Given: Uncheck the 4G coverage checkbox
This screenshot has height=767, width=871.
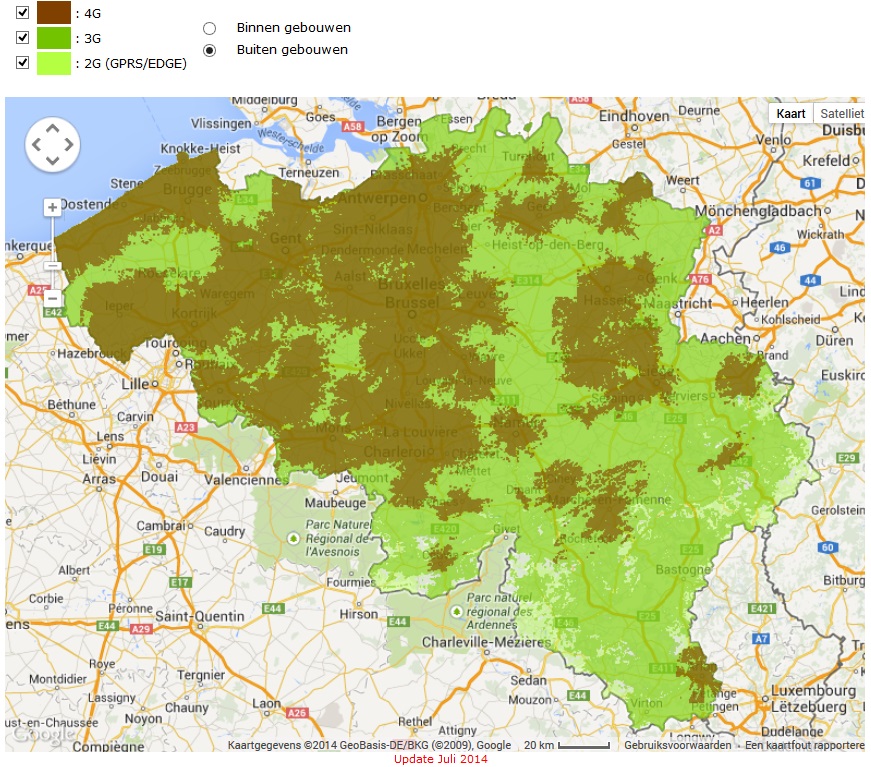Looking at the screenshot, I should click(22, 12).
